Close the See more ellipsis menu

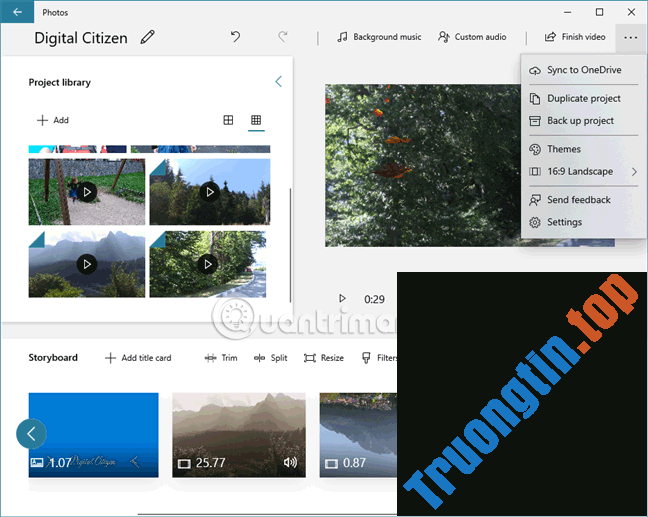[630, 37]
